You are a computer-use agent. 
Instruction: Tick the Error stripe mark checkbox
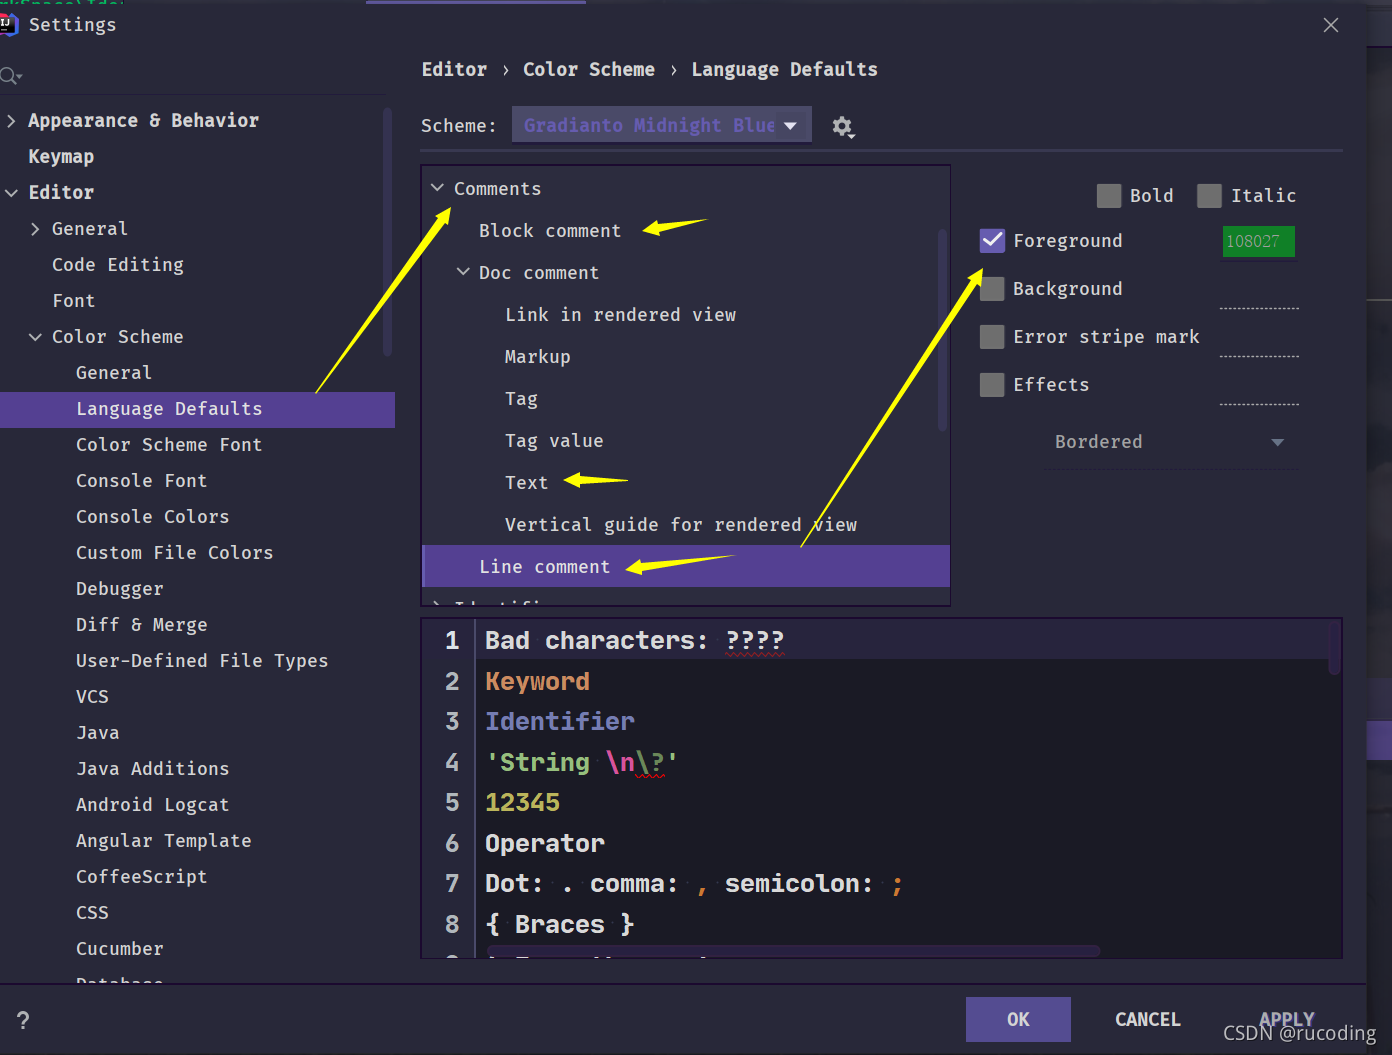992,337
